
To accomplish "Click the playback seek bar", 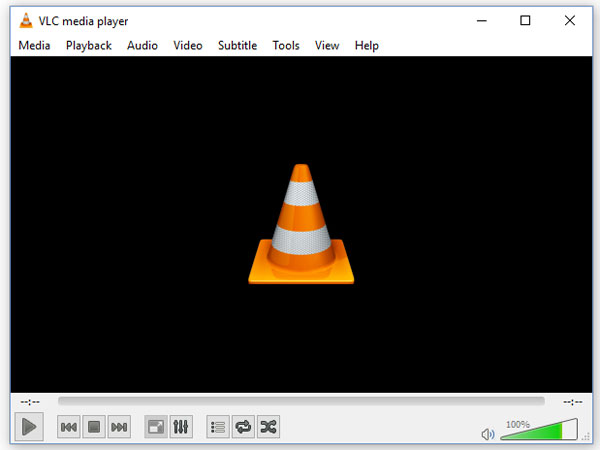I will tap(300, 401).
